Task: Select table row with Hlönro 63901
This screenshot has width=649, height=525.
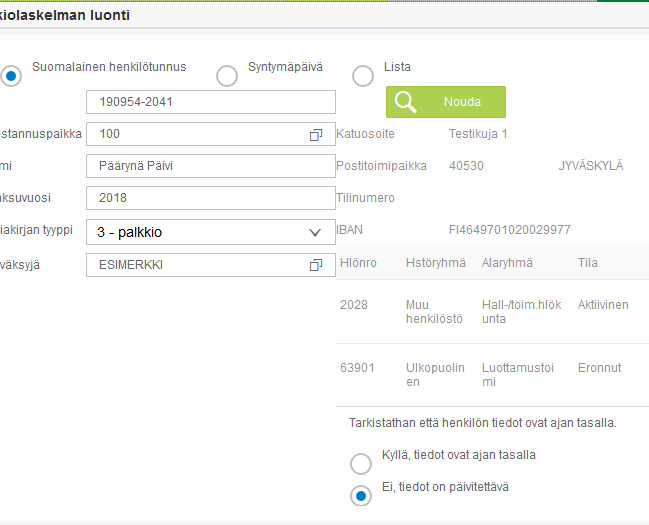Action: click(493, 375)
